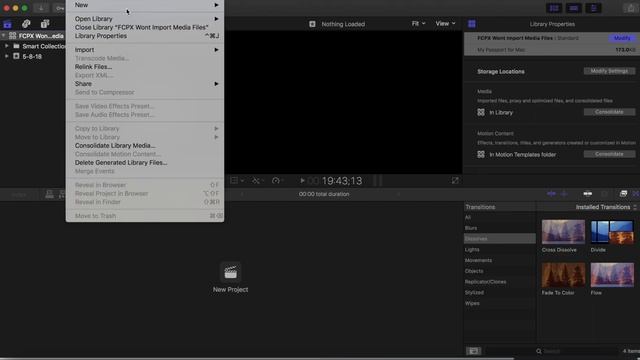Select the Wipes transitions category
This screenshot has height=360, width=640.
point(500,303)
